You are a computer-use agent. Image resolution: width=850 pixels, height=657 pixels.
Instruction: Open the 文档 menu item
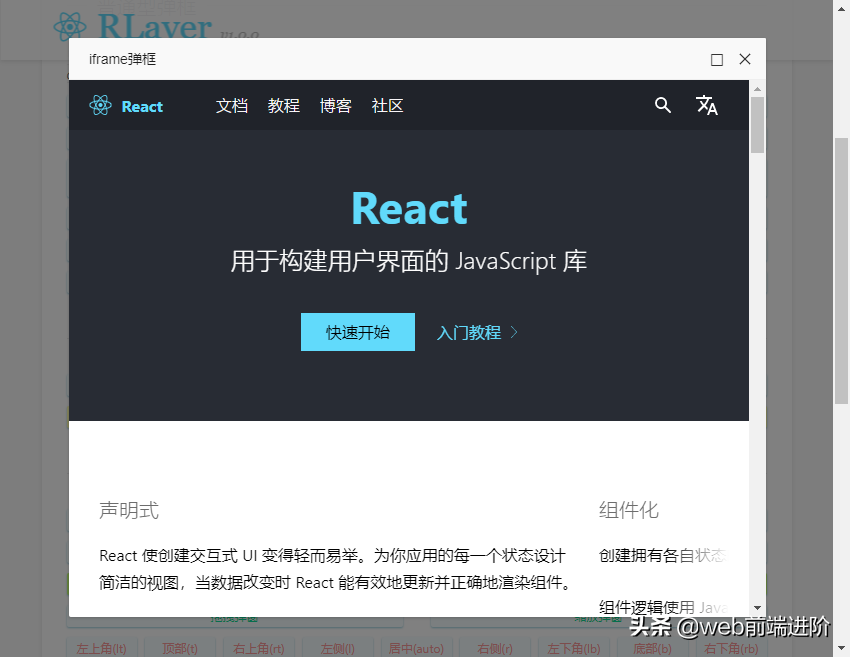232,105
